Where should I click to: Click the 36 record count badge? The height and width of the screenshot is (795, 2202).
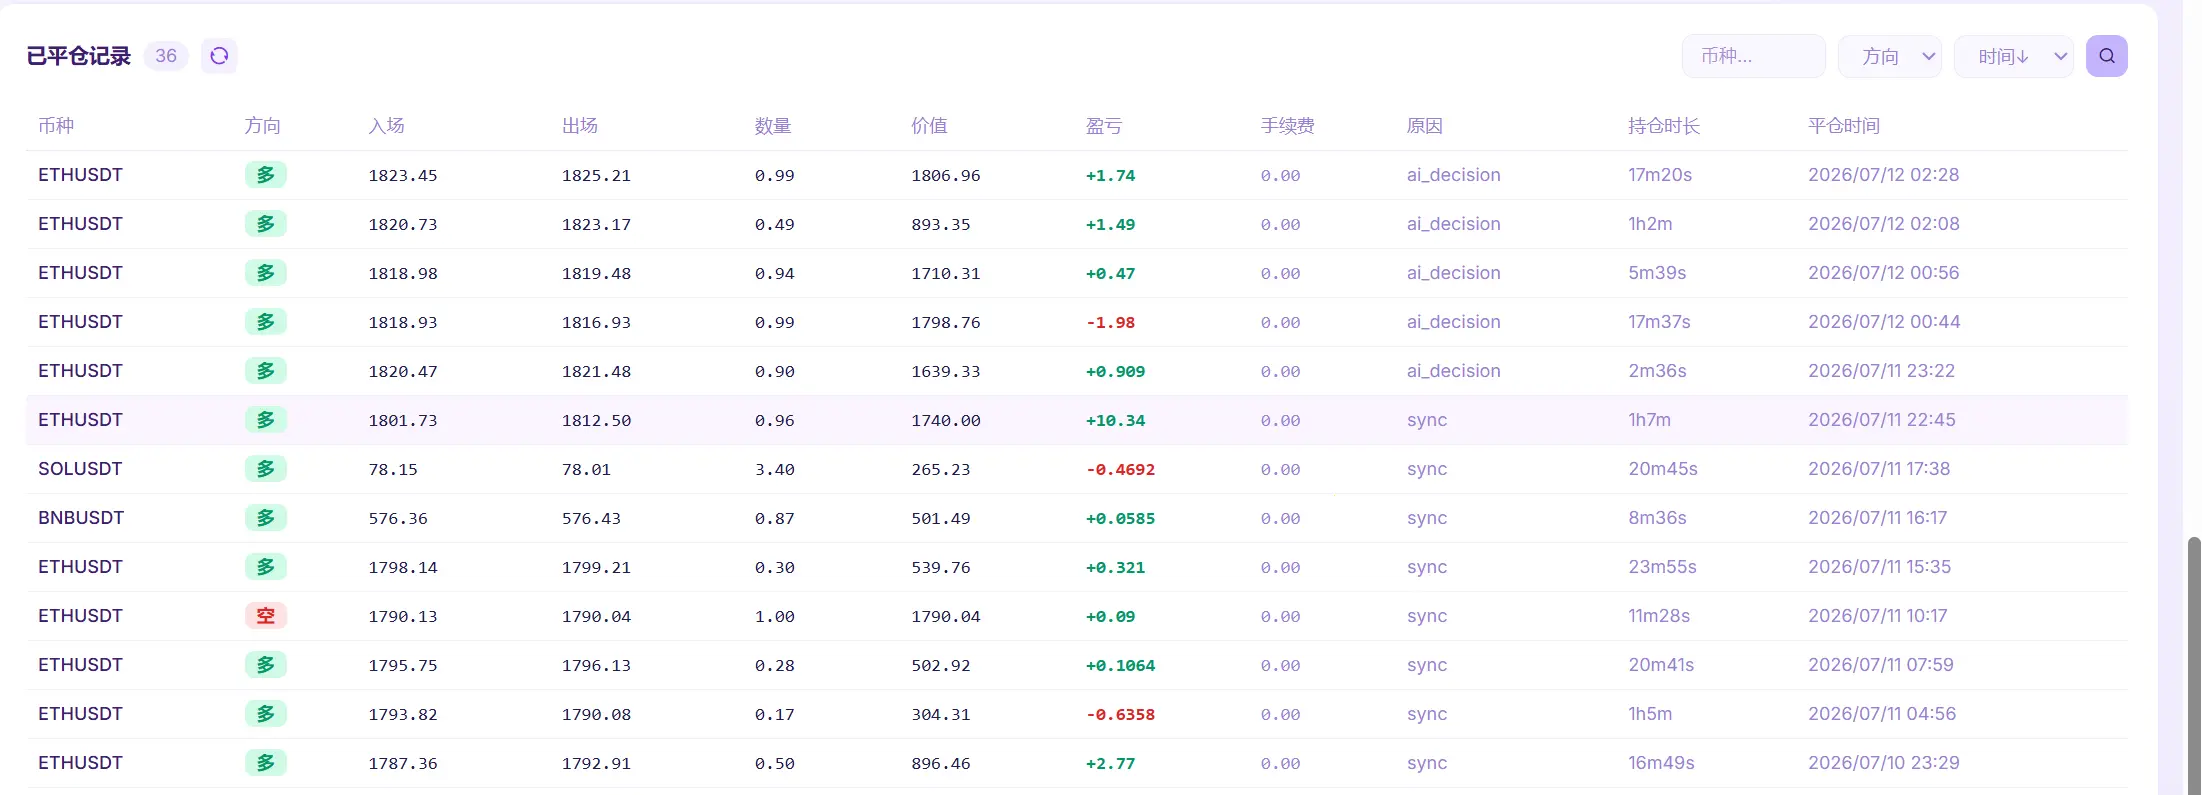(x=166, y=56)
